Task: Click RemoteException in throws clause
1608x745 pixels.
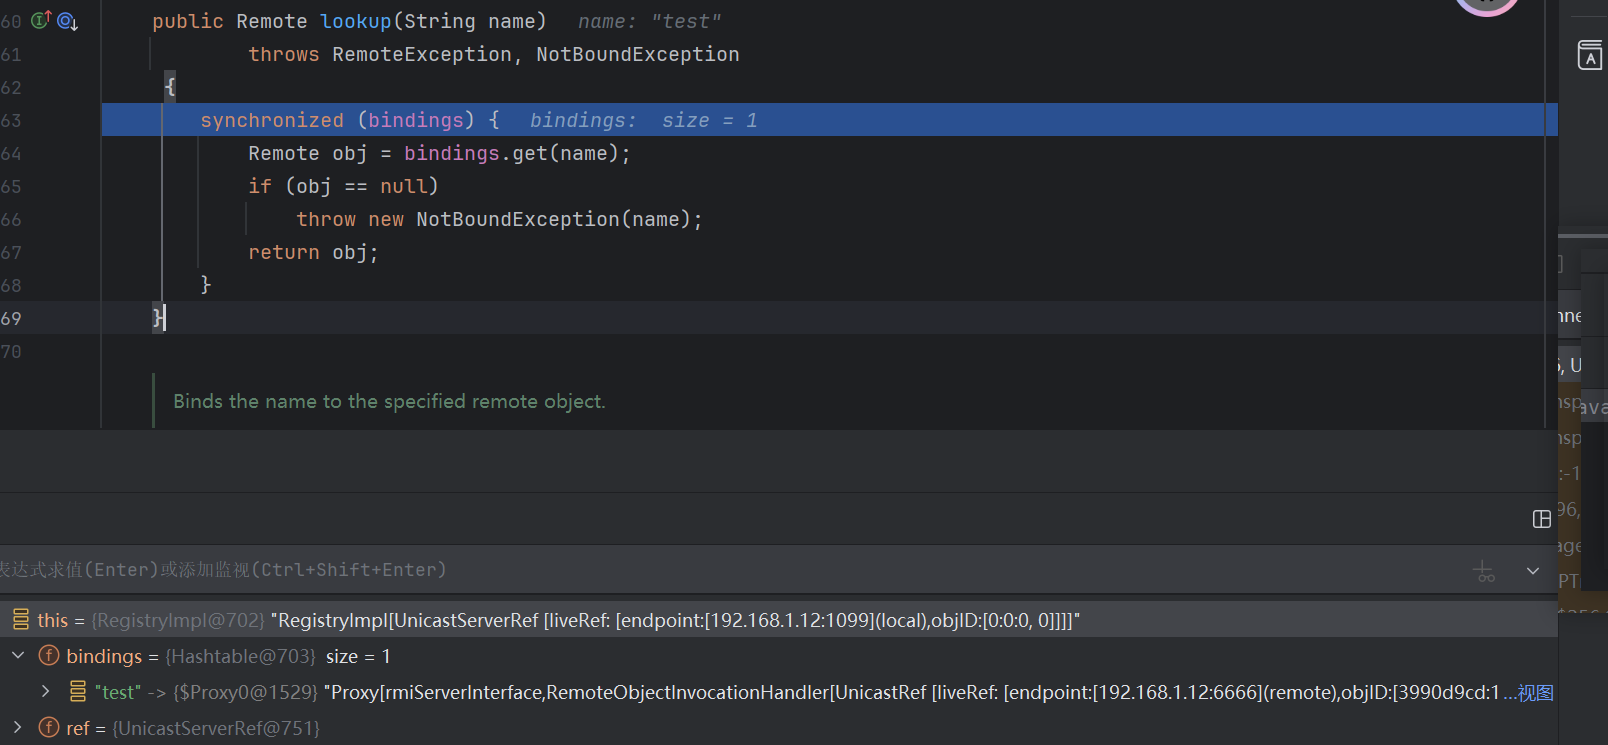Action: [x=422, y=54]
